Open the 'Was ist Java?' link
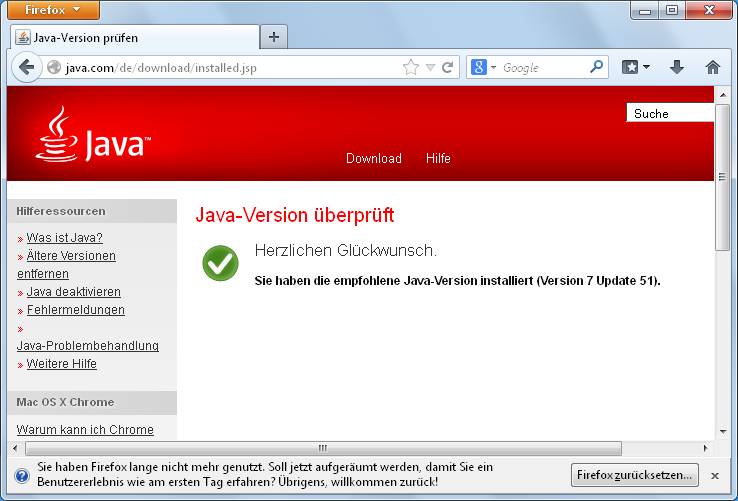The width and height of the screenshot is (738, 501). (64, 238)
